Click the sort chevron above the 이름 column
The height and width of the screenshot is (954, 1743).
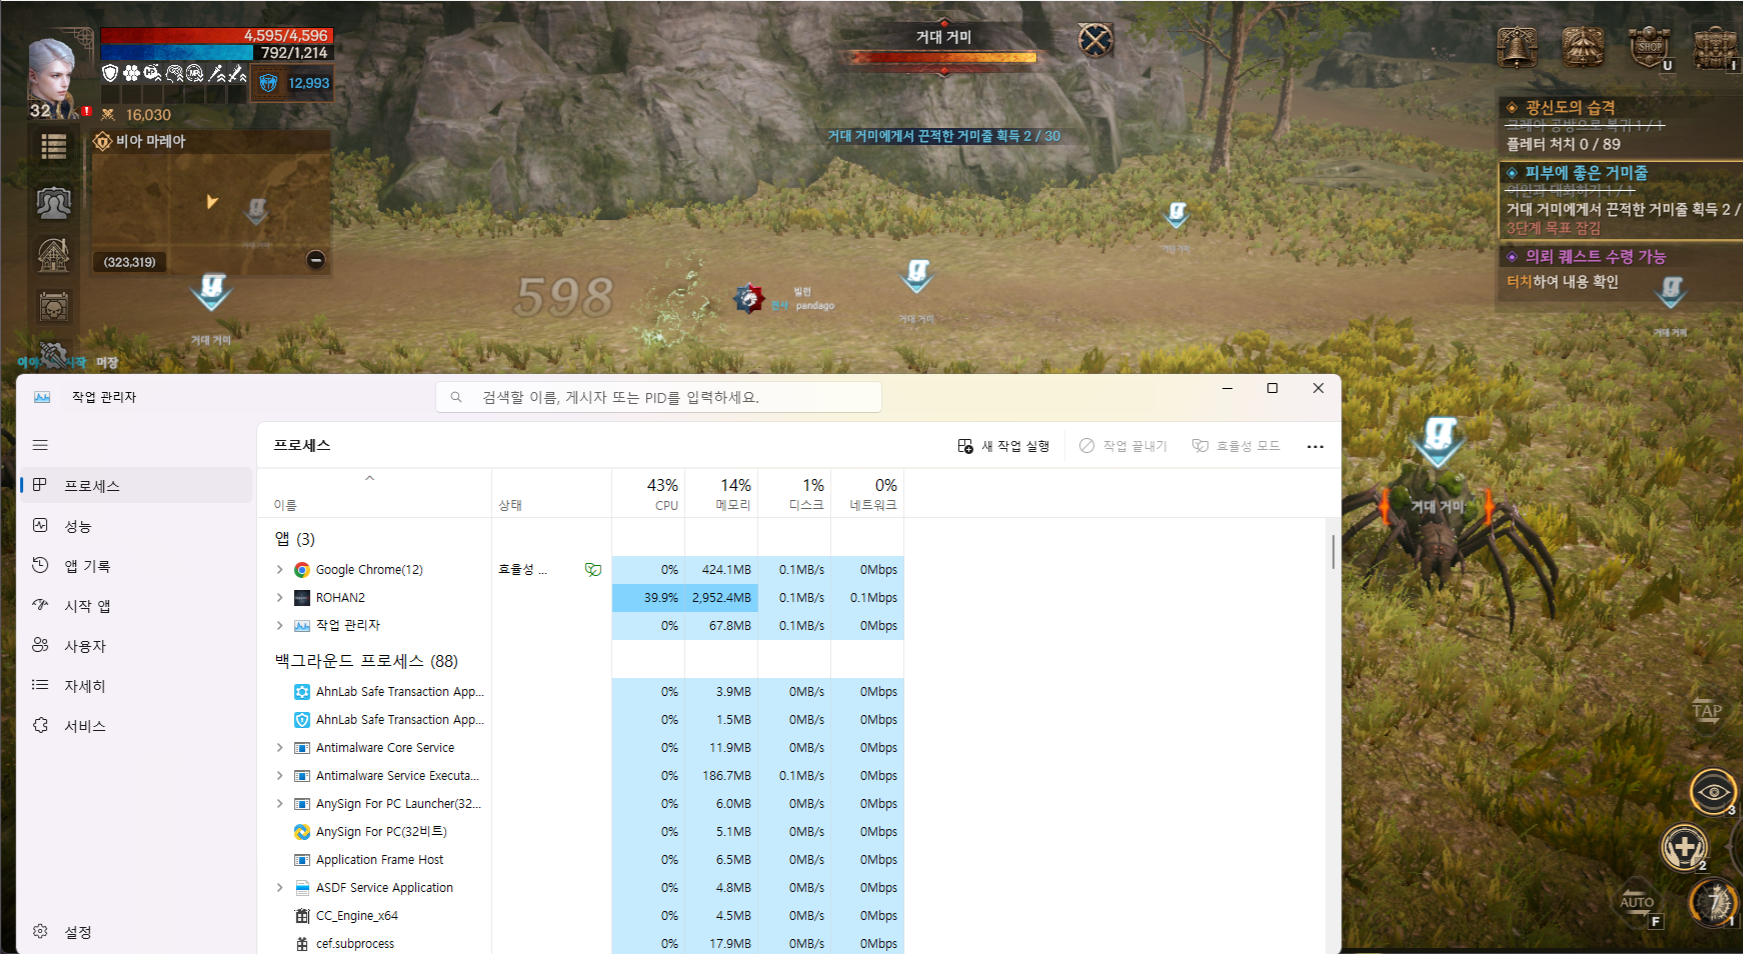point(370,478)
